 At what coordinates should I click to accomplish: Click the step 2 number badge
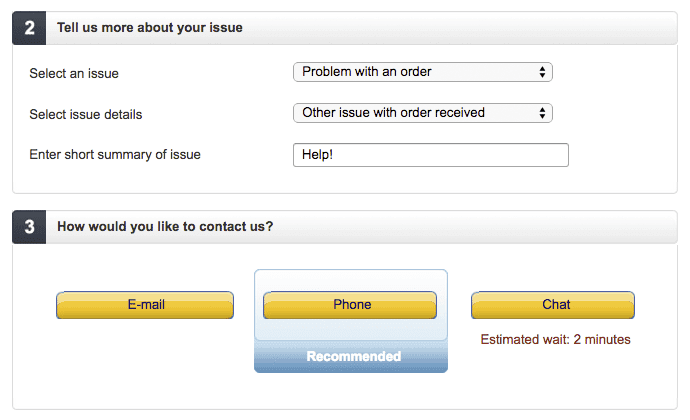click(x=29, y=28)
